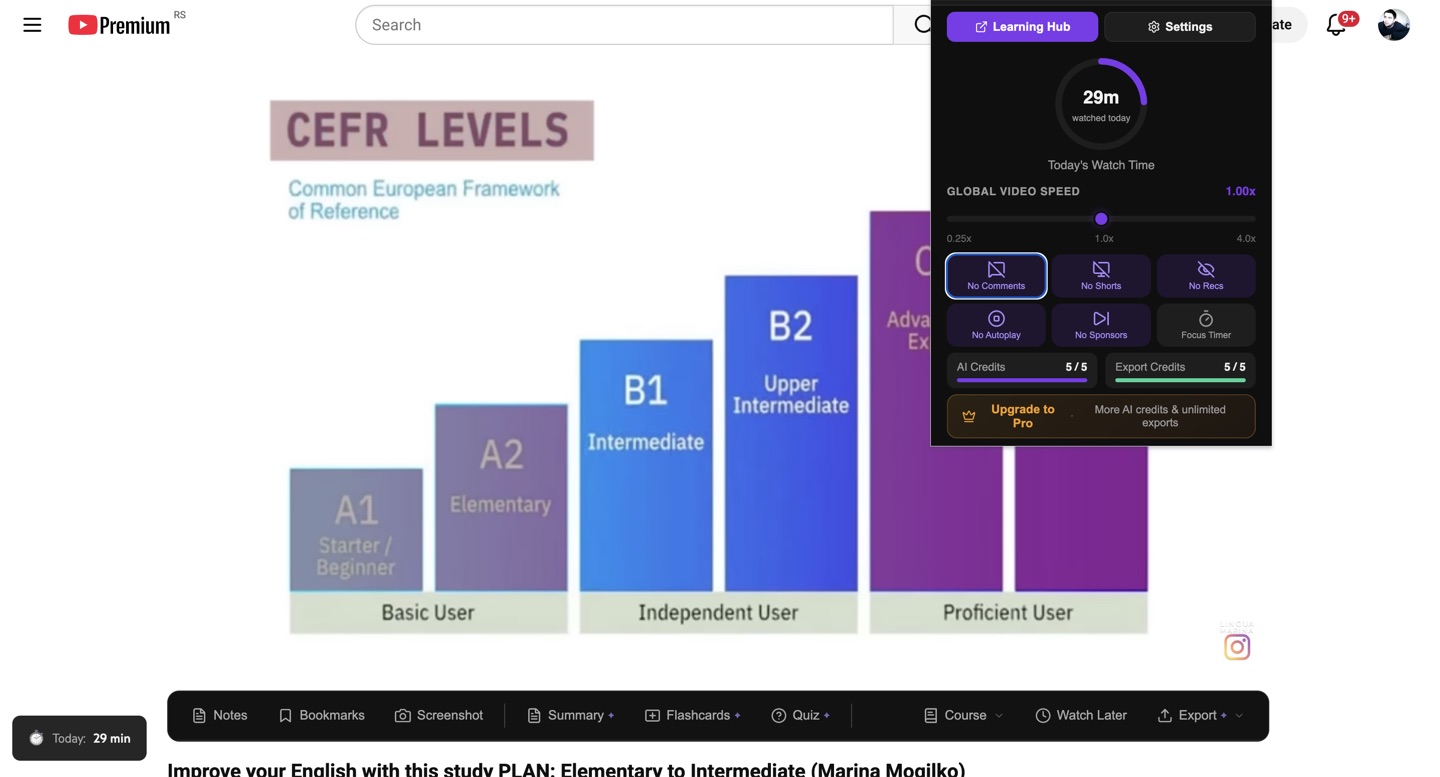
Task: Toggle No Comments option
Action: 996,276
